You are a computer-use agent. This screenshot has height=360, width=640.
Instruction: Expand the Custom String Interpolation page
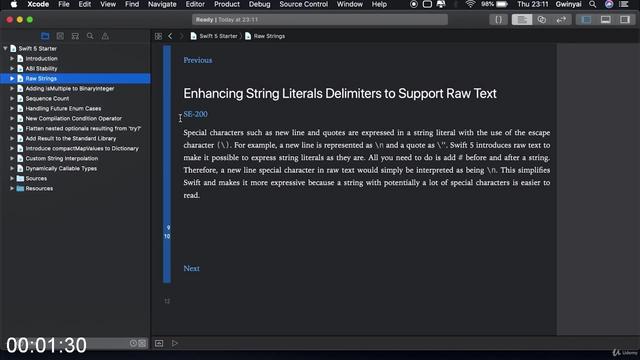click(12, 158)
